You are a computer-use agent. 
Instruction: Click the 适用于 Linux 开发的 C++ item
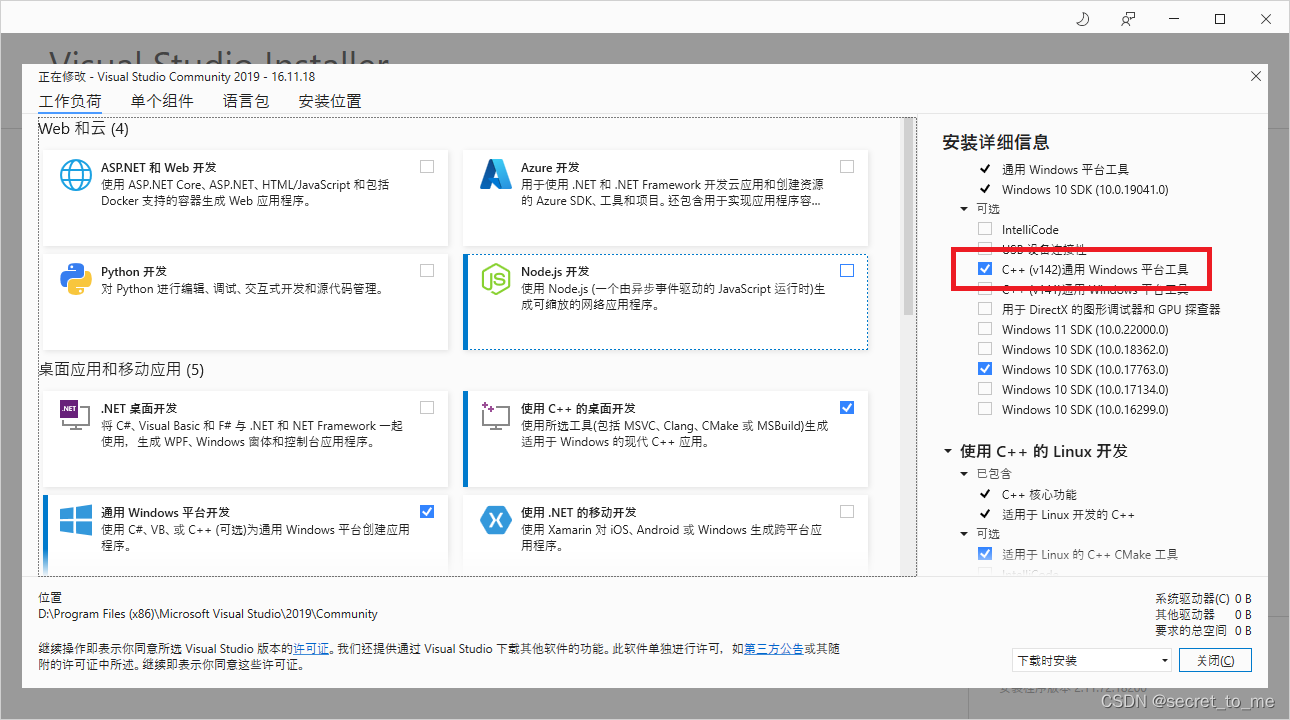[x=1068, y=514]
